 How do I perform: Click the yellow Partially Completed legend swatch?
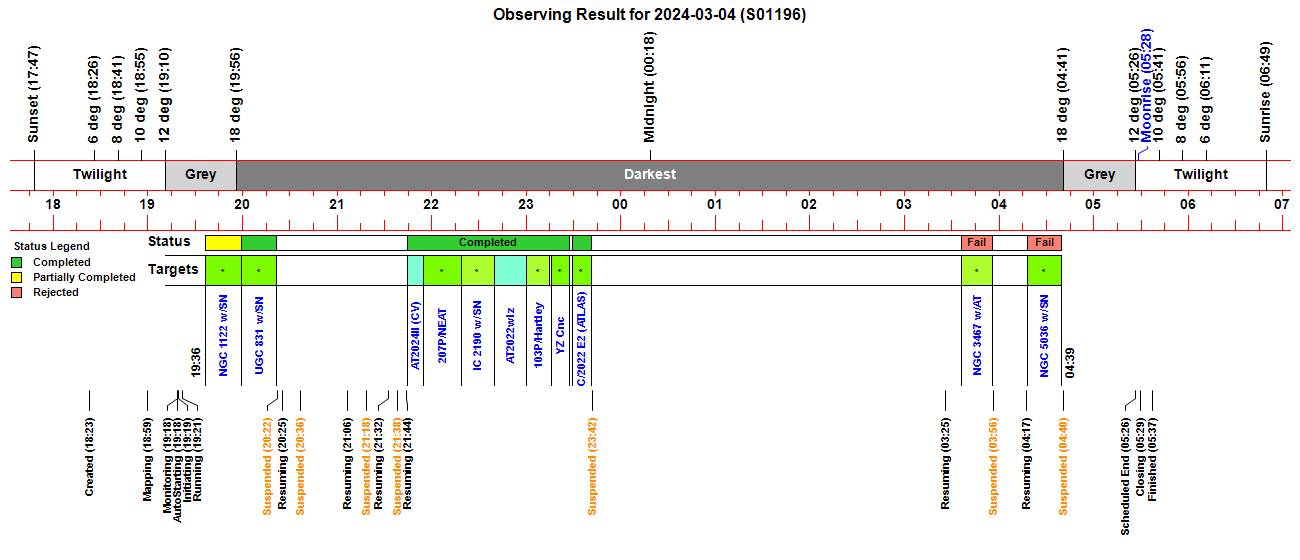click(x=16, y=278)
